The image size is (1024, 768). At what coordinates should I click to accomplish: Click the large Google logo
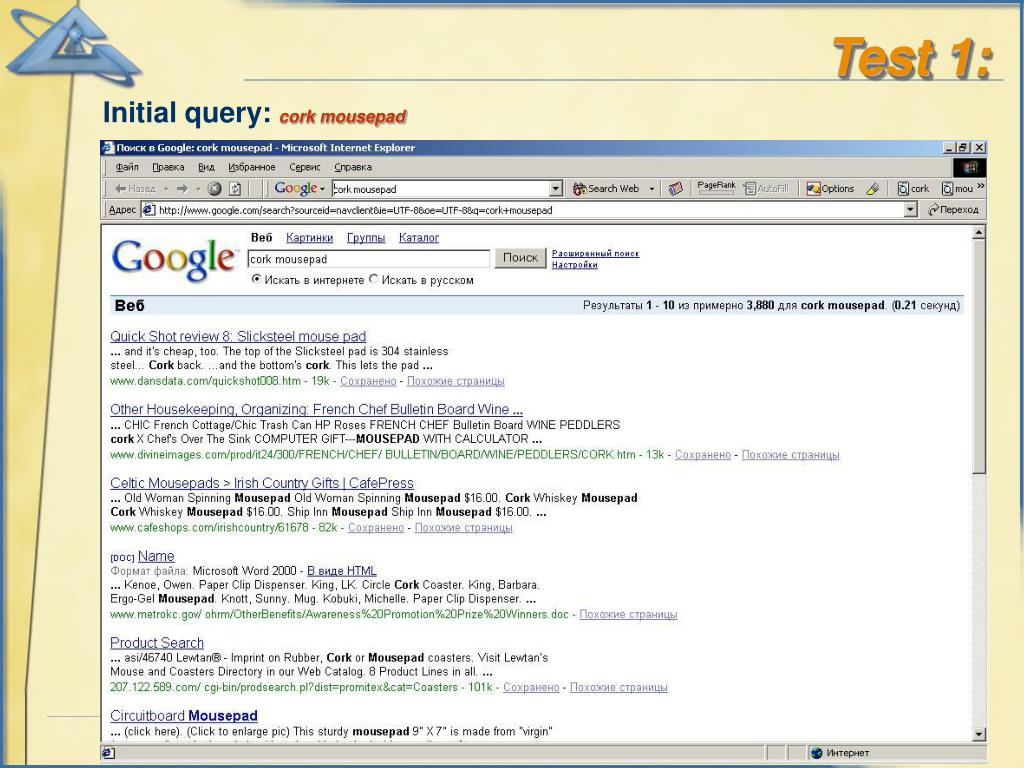click(x=173, y=260)
